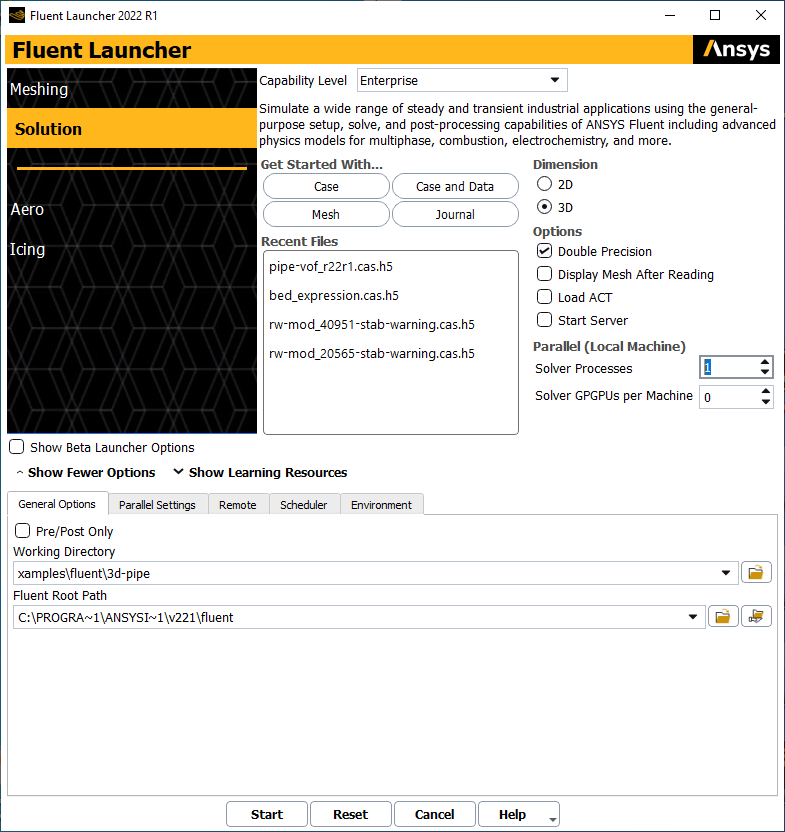785x832 pixels.
Task: Click the Journal button
Action: 455,214
